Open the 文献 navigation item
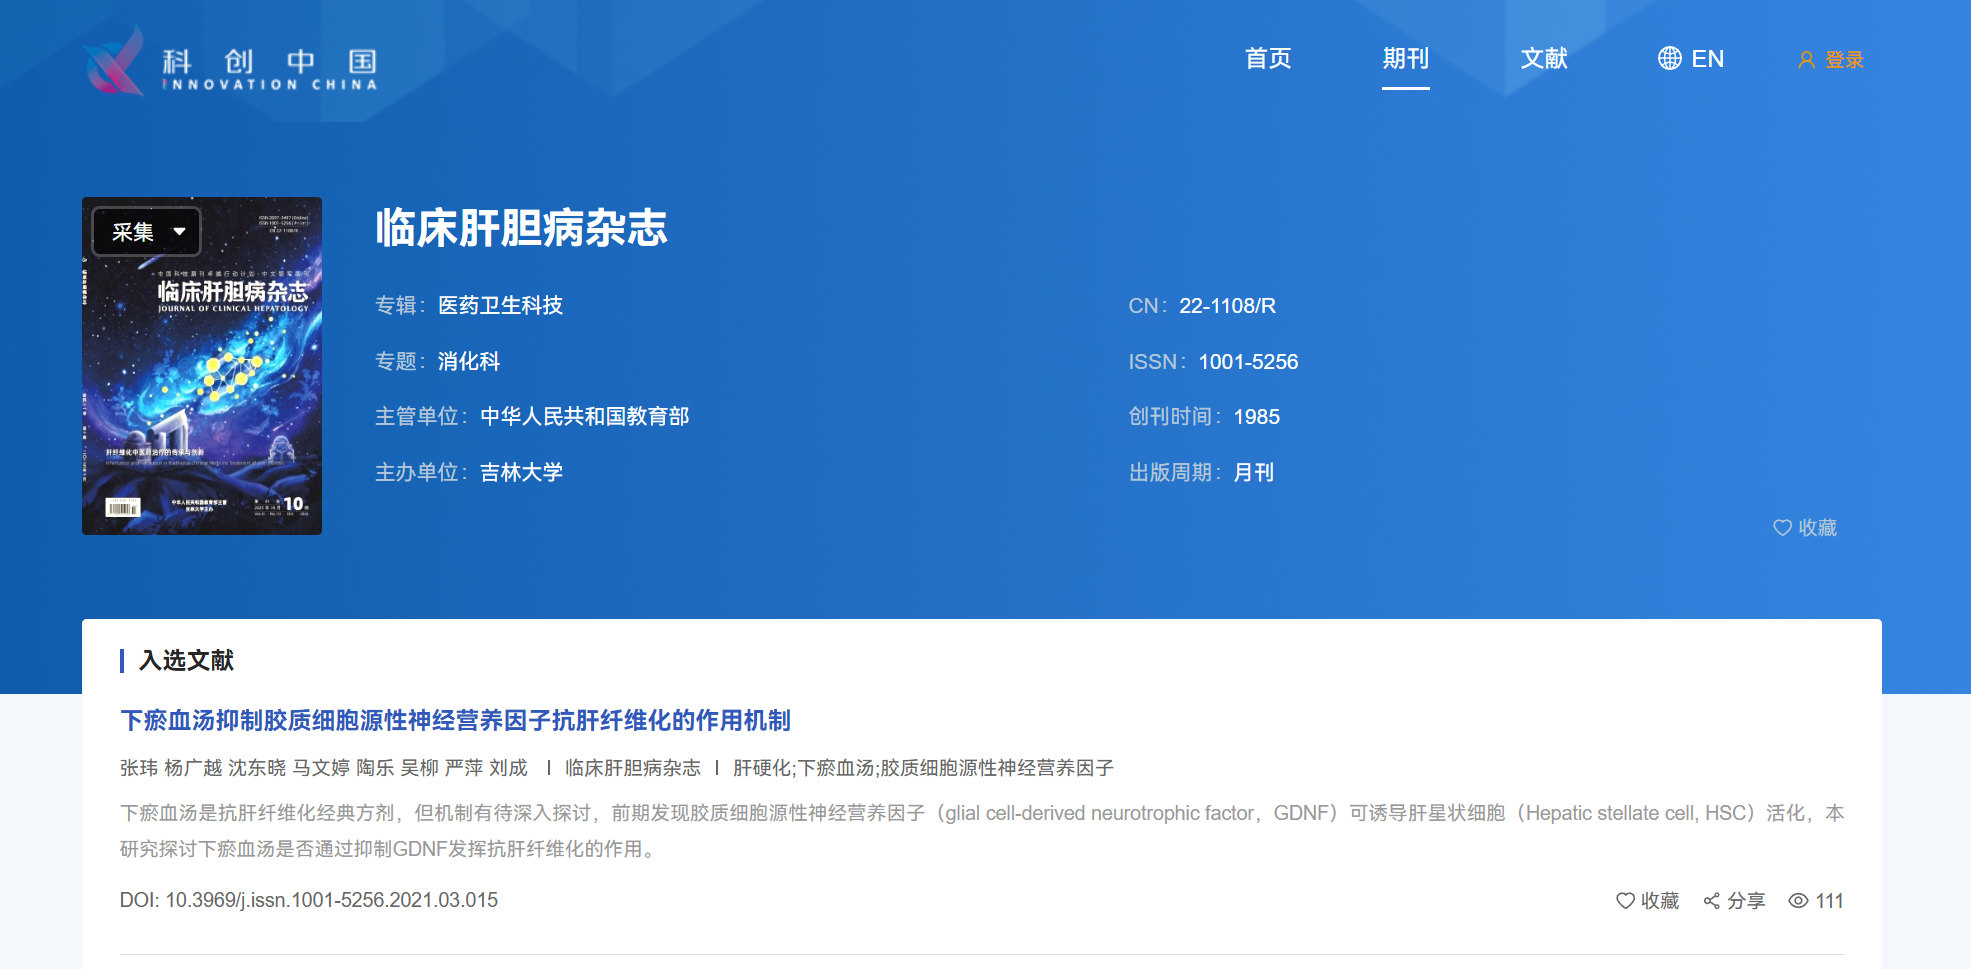 click(1543, 59)
